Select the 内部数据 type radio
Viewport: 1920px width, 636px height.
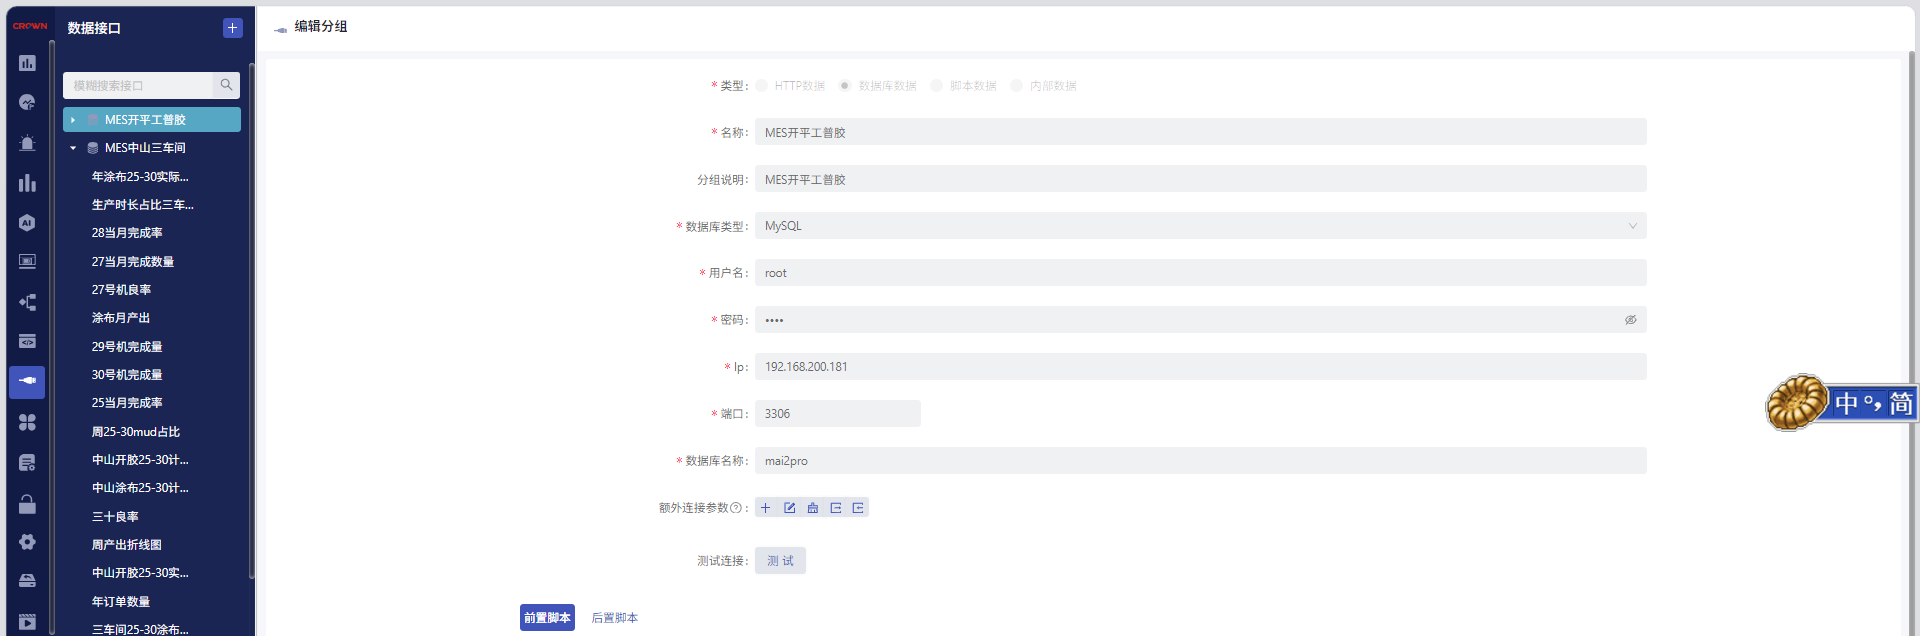1016,86
